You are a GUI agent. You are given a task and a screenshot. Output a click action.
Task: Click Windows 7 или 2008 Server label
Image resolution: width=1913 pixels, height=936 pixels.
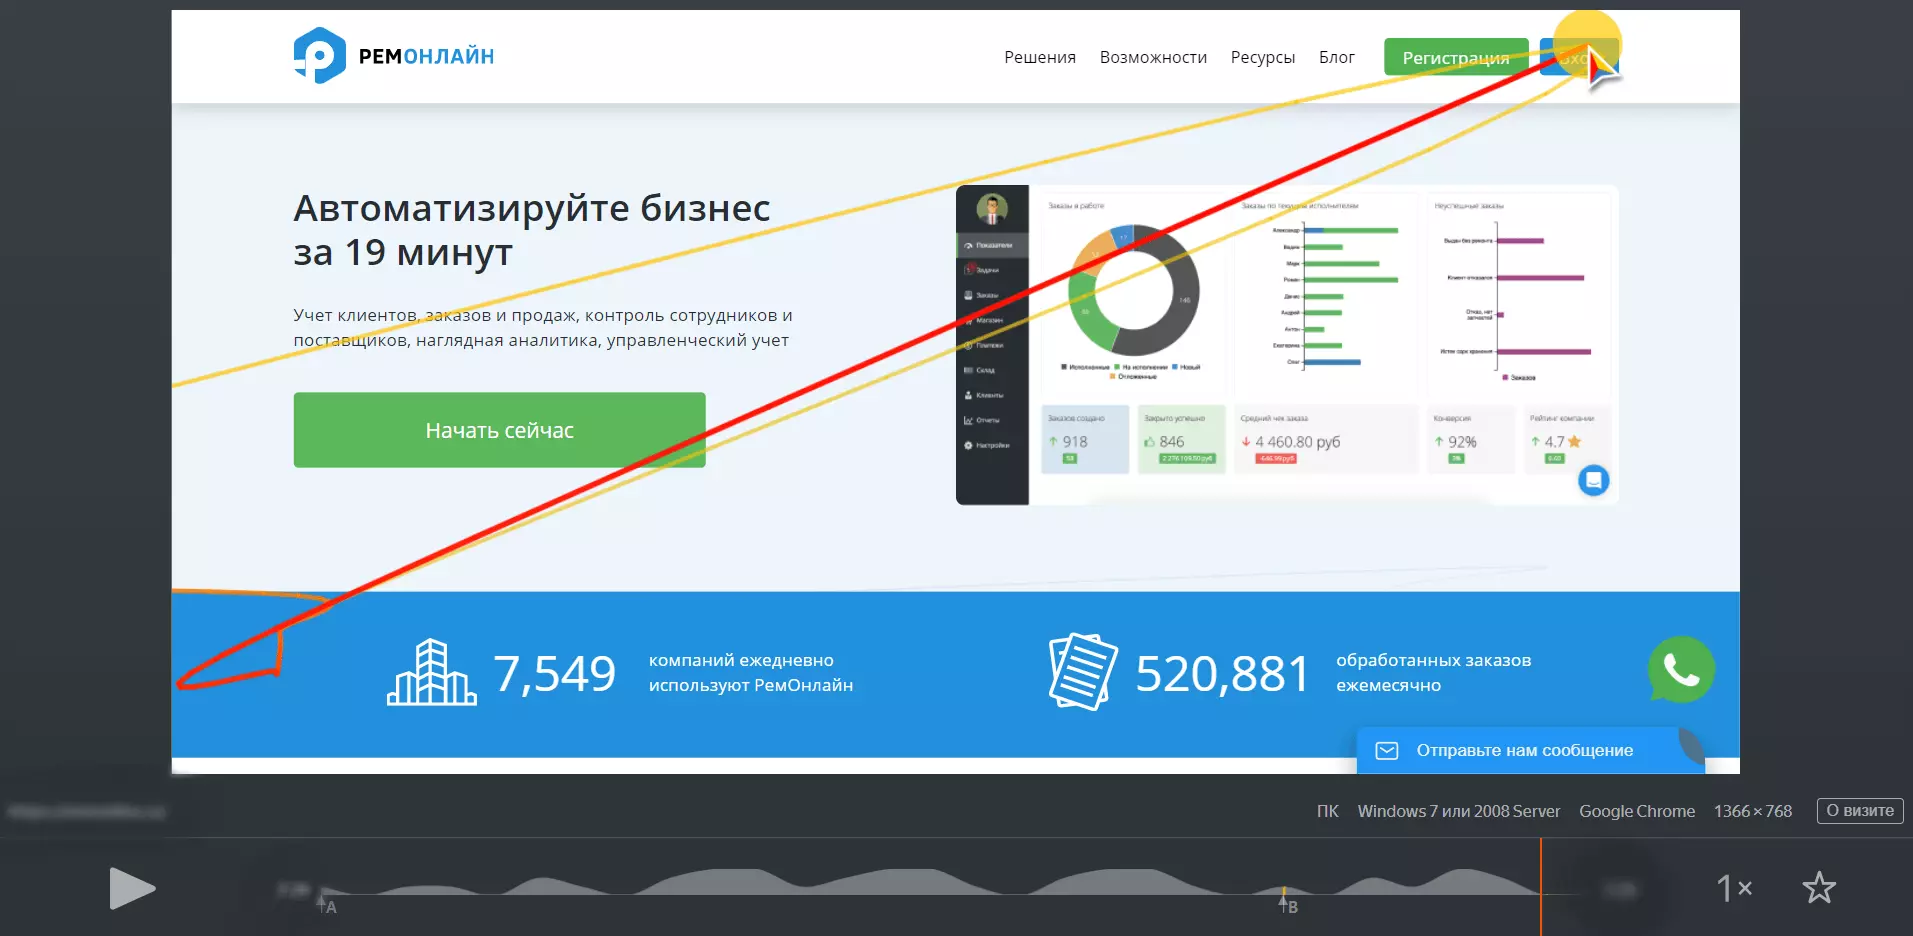[x=1459, y=811]
